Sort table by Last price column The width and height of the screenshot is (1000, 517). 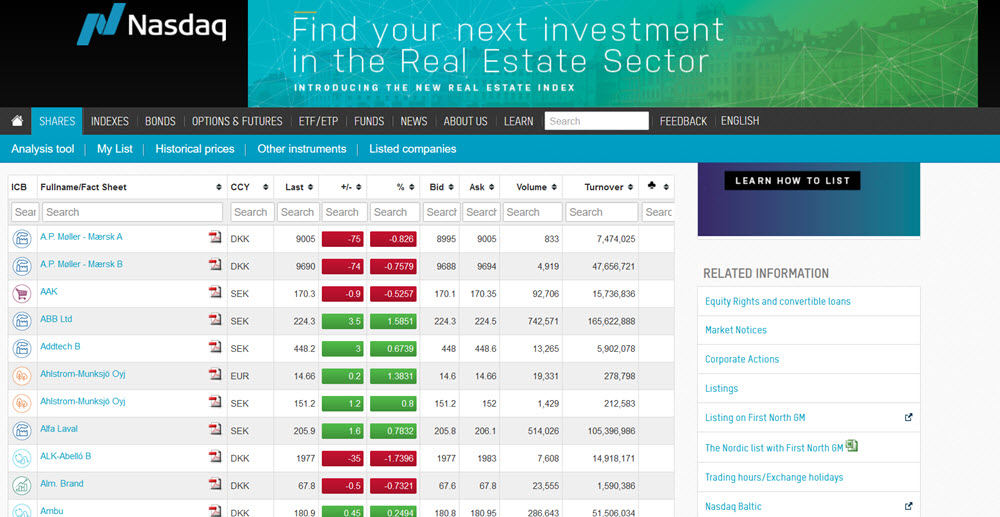[298, 187]
